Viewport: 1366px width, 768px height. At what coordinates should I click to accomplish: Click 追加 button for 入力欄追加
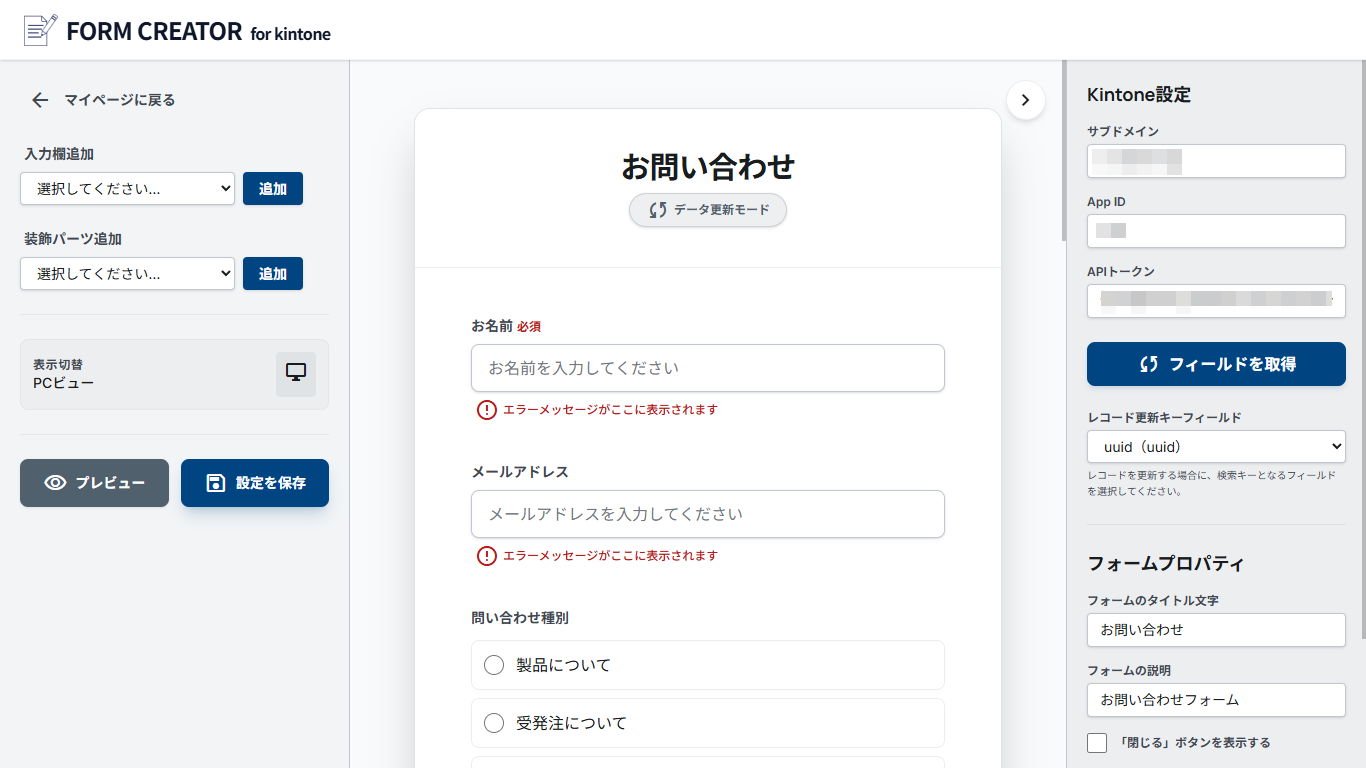tap(273, 188)
